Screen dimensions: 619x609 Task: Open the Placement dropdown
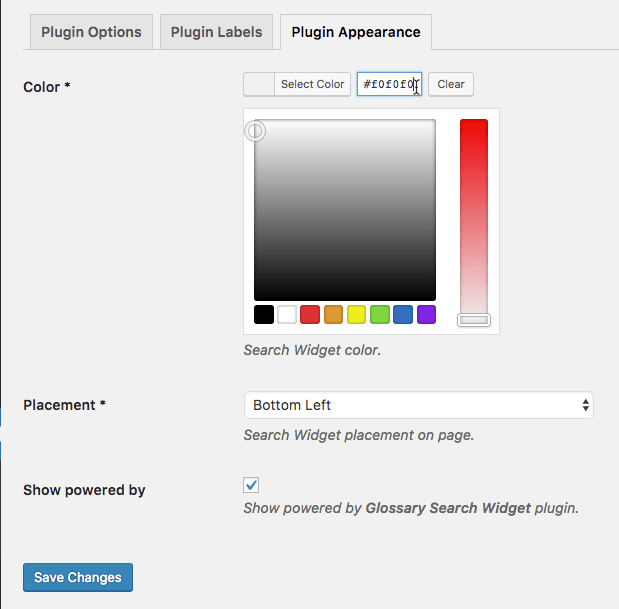418,405
